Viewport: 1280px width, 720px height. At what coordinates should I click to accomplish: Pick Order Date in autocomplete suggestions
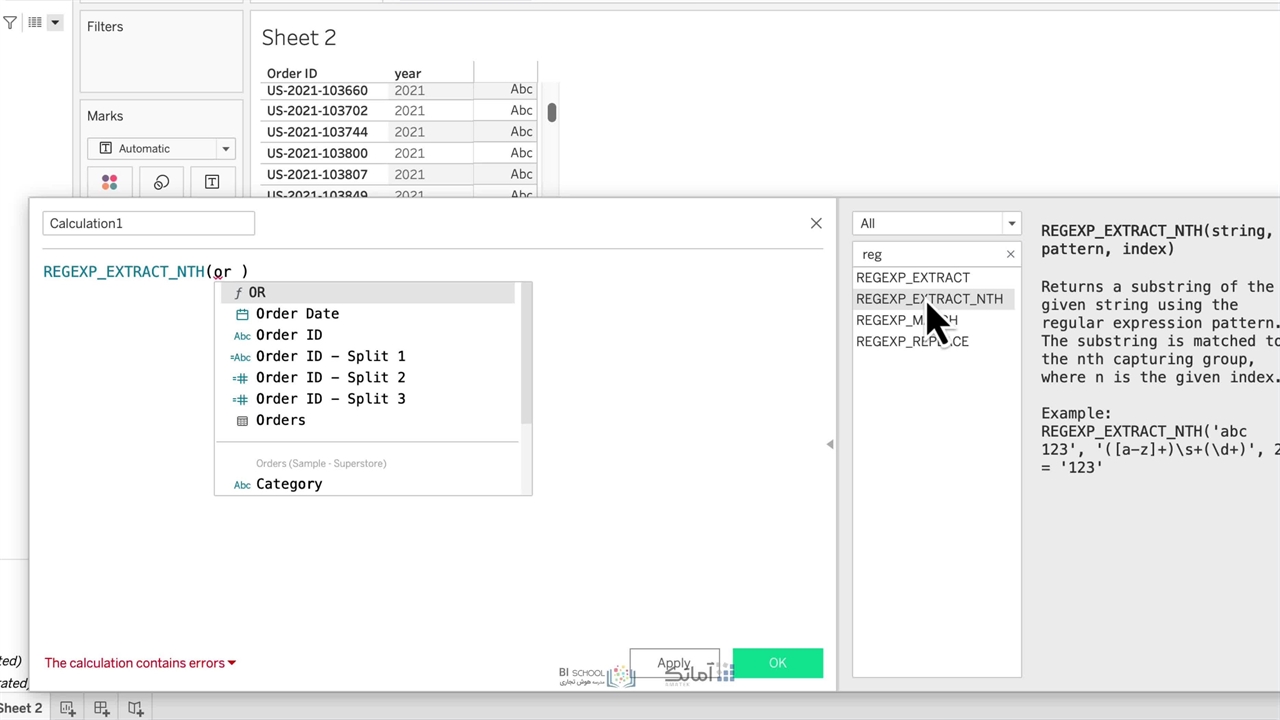(297, 314)
